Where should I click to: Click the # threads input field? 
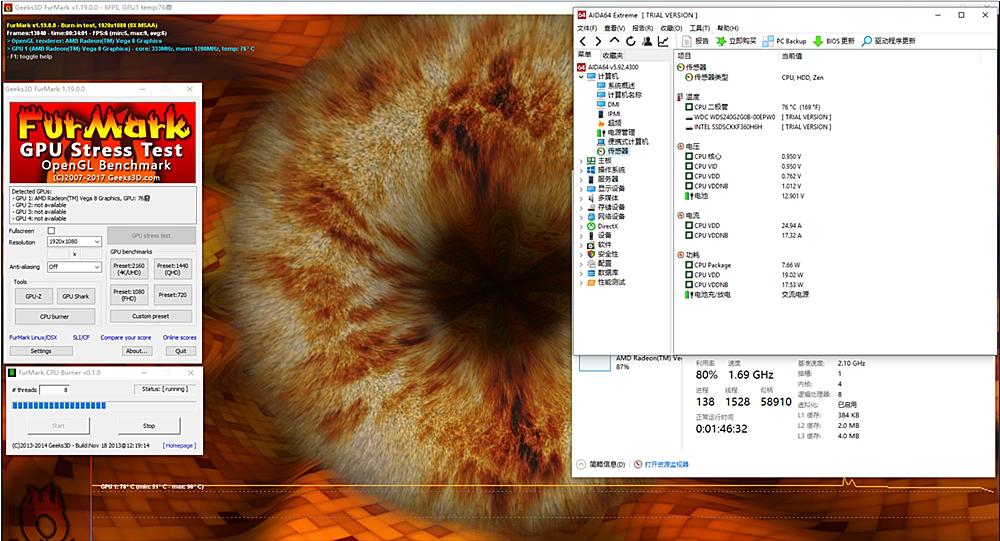coord(54,389)
